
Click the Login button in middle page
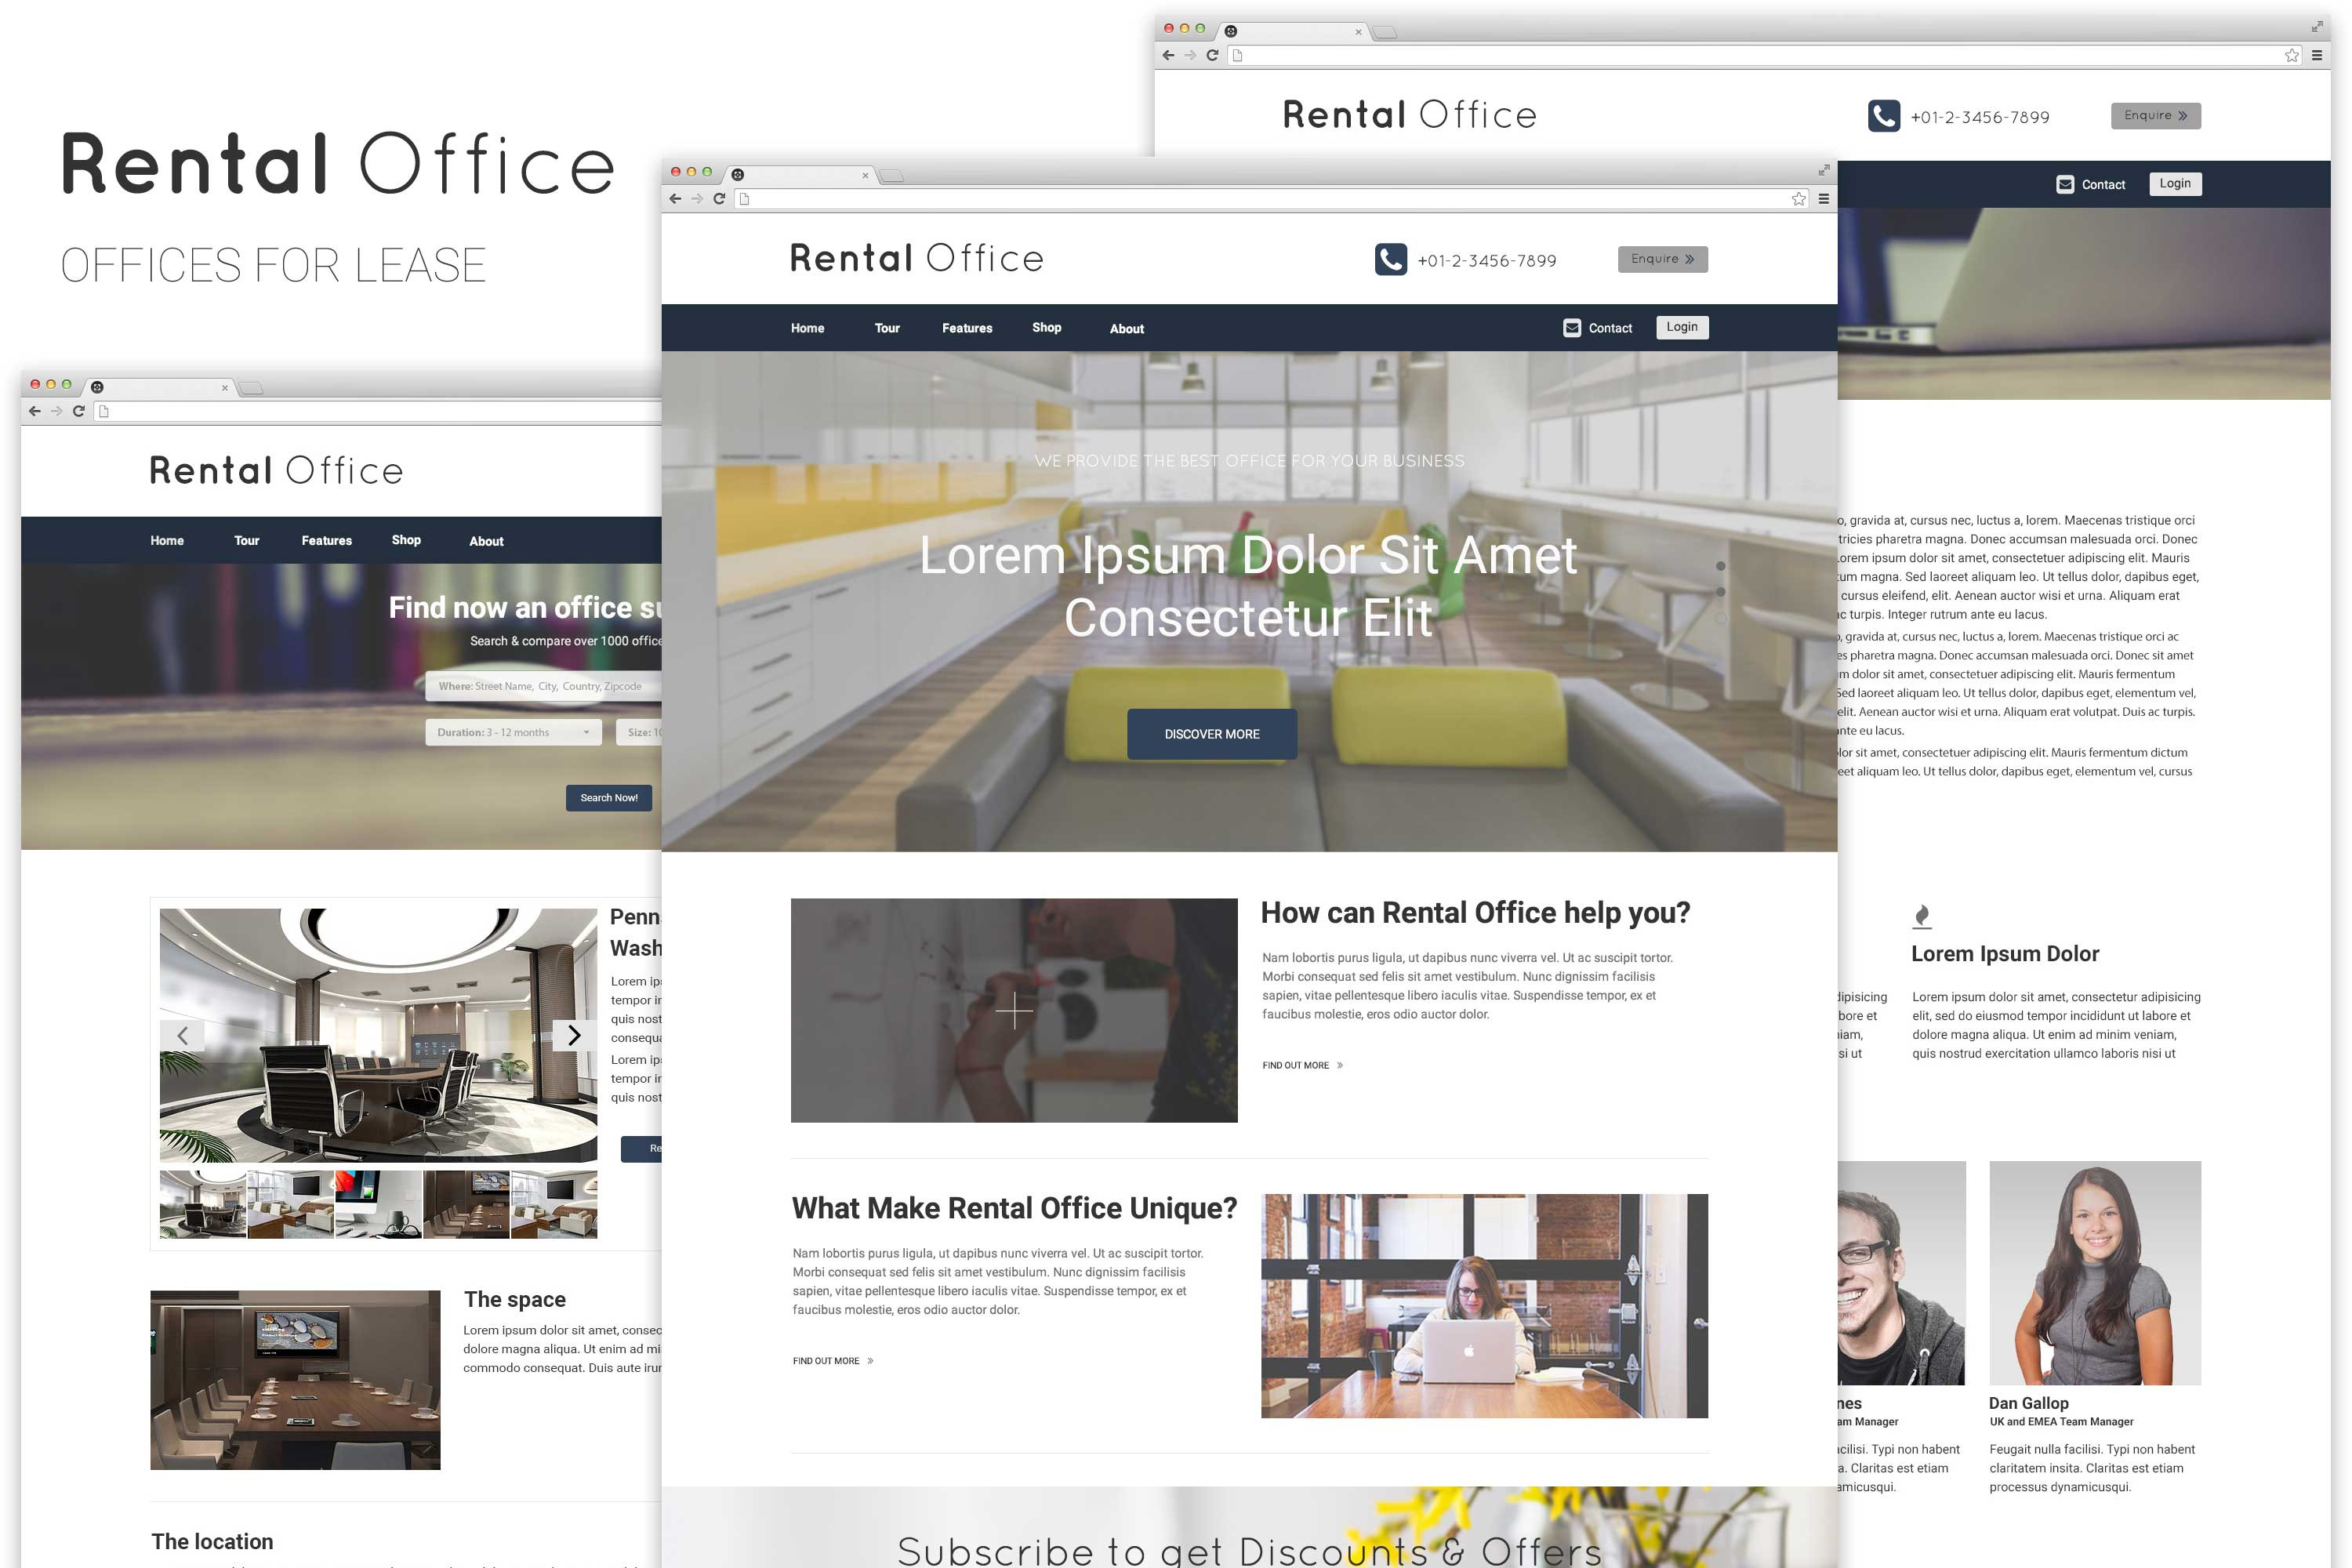point(1682,327)
